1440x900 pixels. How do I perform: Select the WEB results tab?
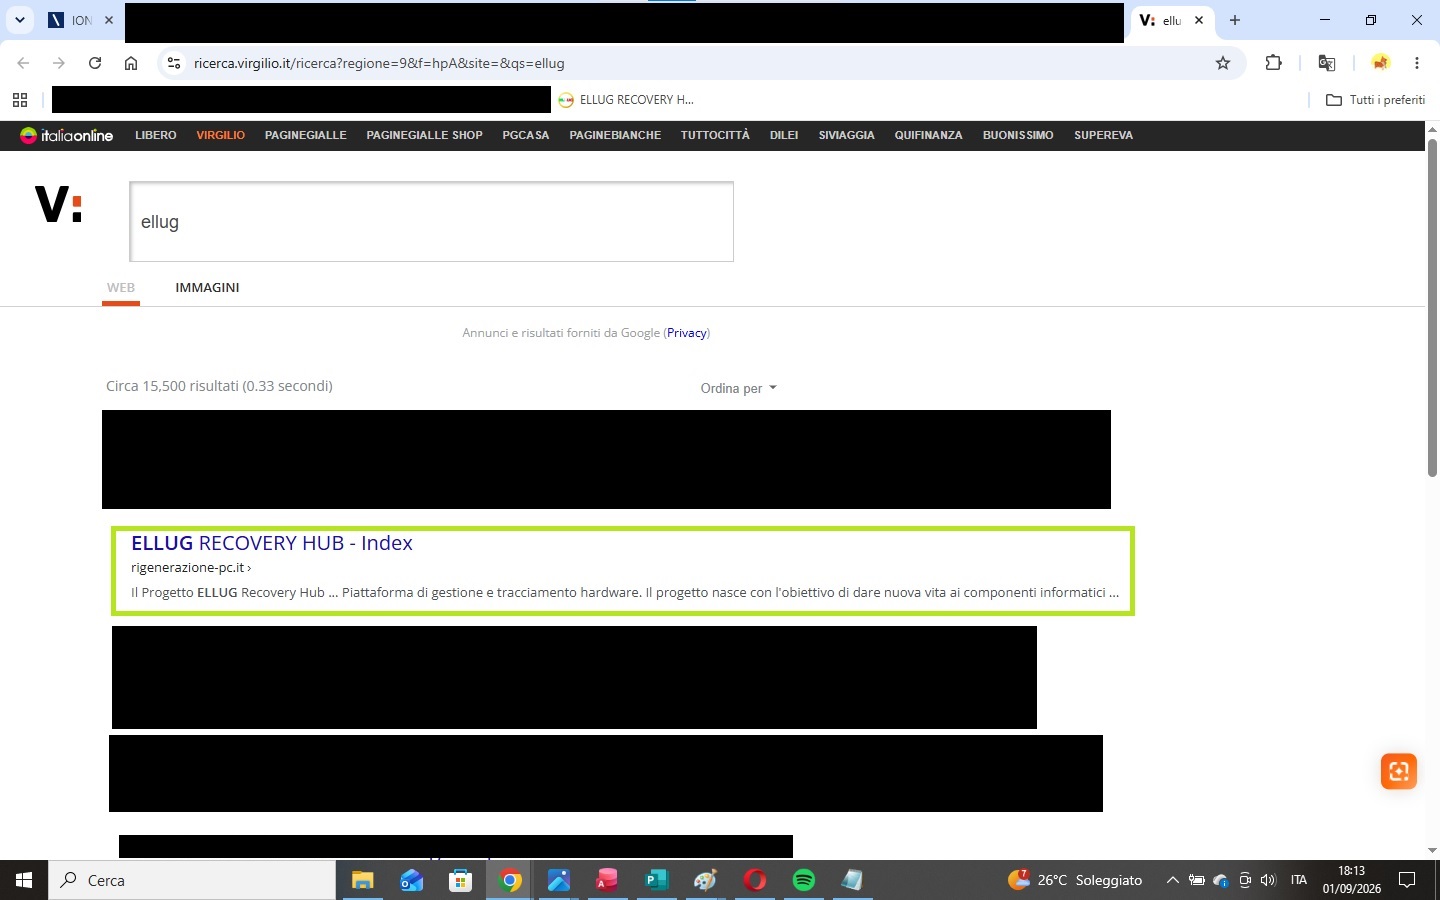(x=121, y=287)
